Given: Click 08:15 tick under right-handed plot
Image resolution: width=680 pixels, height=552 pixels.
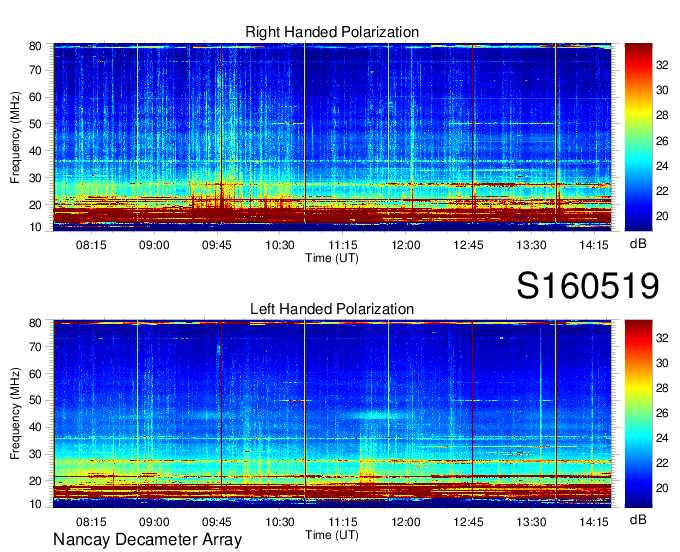Looking at the screenshot, I should 91,245.
